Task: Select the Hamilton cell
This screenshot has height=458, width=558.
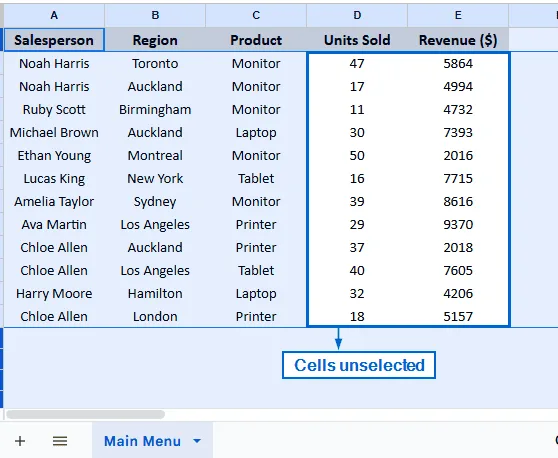Action: point(155,294)
